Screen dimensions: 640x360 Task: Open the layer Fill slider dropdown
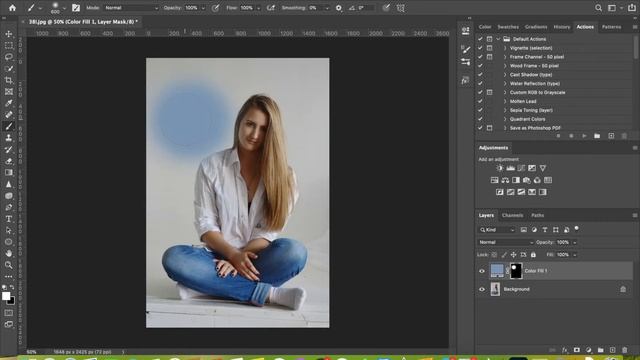click(575, 255)
